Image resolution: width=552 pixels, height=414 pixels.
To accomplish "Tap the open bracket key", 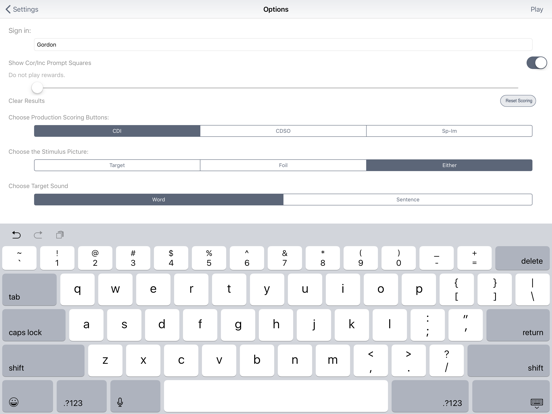I will click(x=457, y=290).
